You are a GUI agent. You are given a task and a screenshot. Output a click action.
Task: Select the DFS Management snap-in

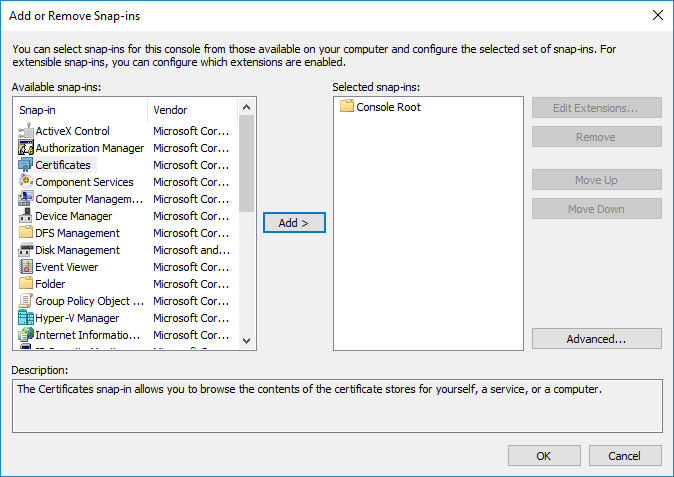click(x=77, y=233)
